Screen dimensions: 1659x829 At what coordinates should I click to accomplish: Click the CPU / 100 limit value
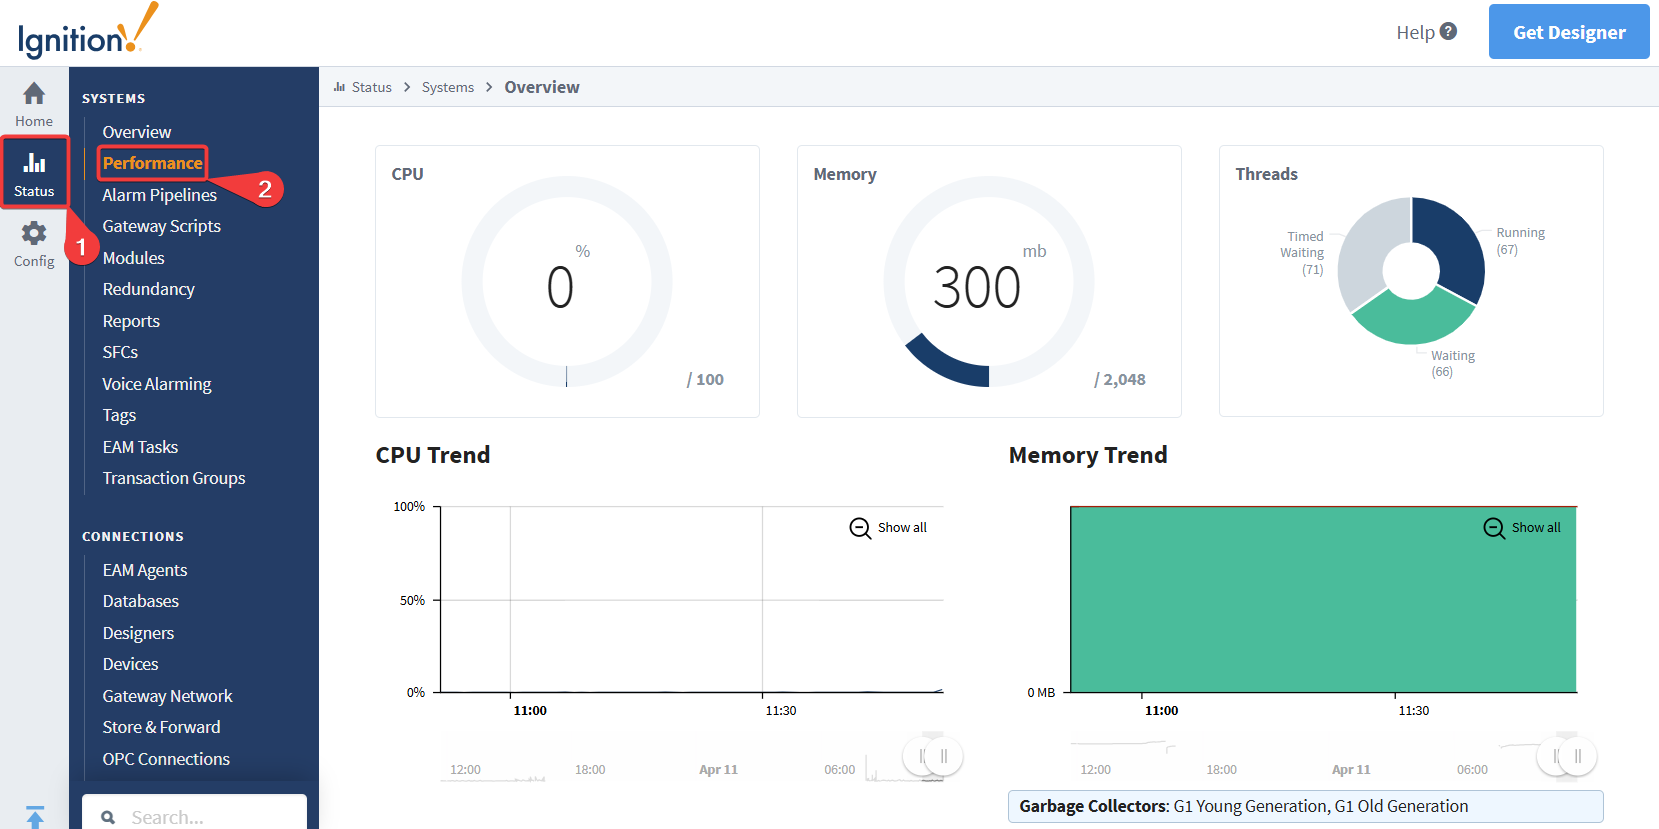[x=705, y=380]
